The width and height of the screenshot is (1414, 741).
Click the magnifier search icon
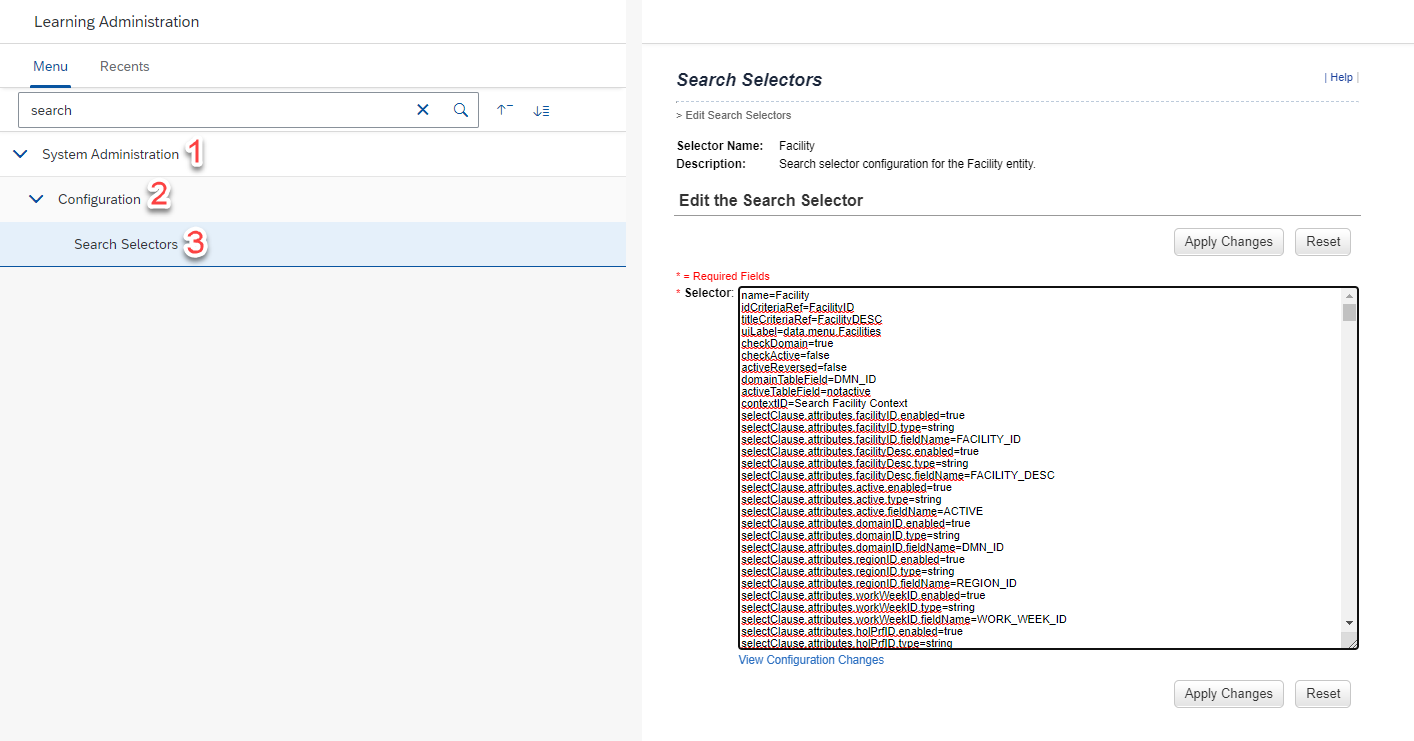coord(461,110)
